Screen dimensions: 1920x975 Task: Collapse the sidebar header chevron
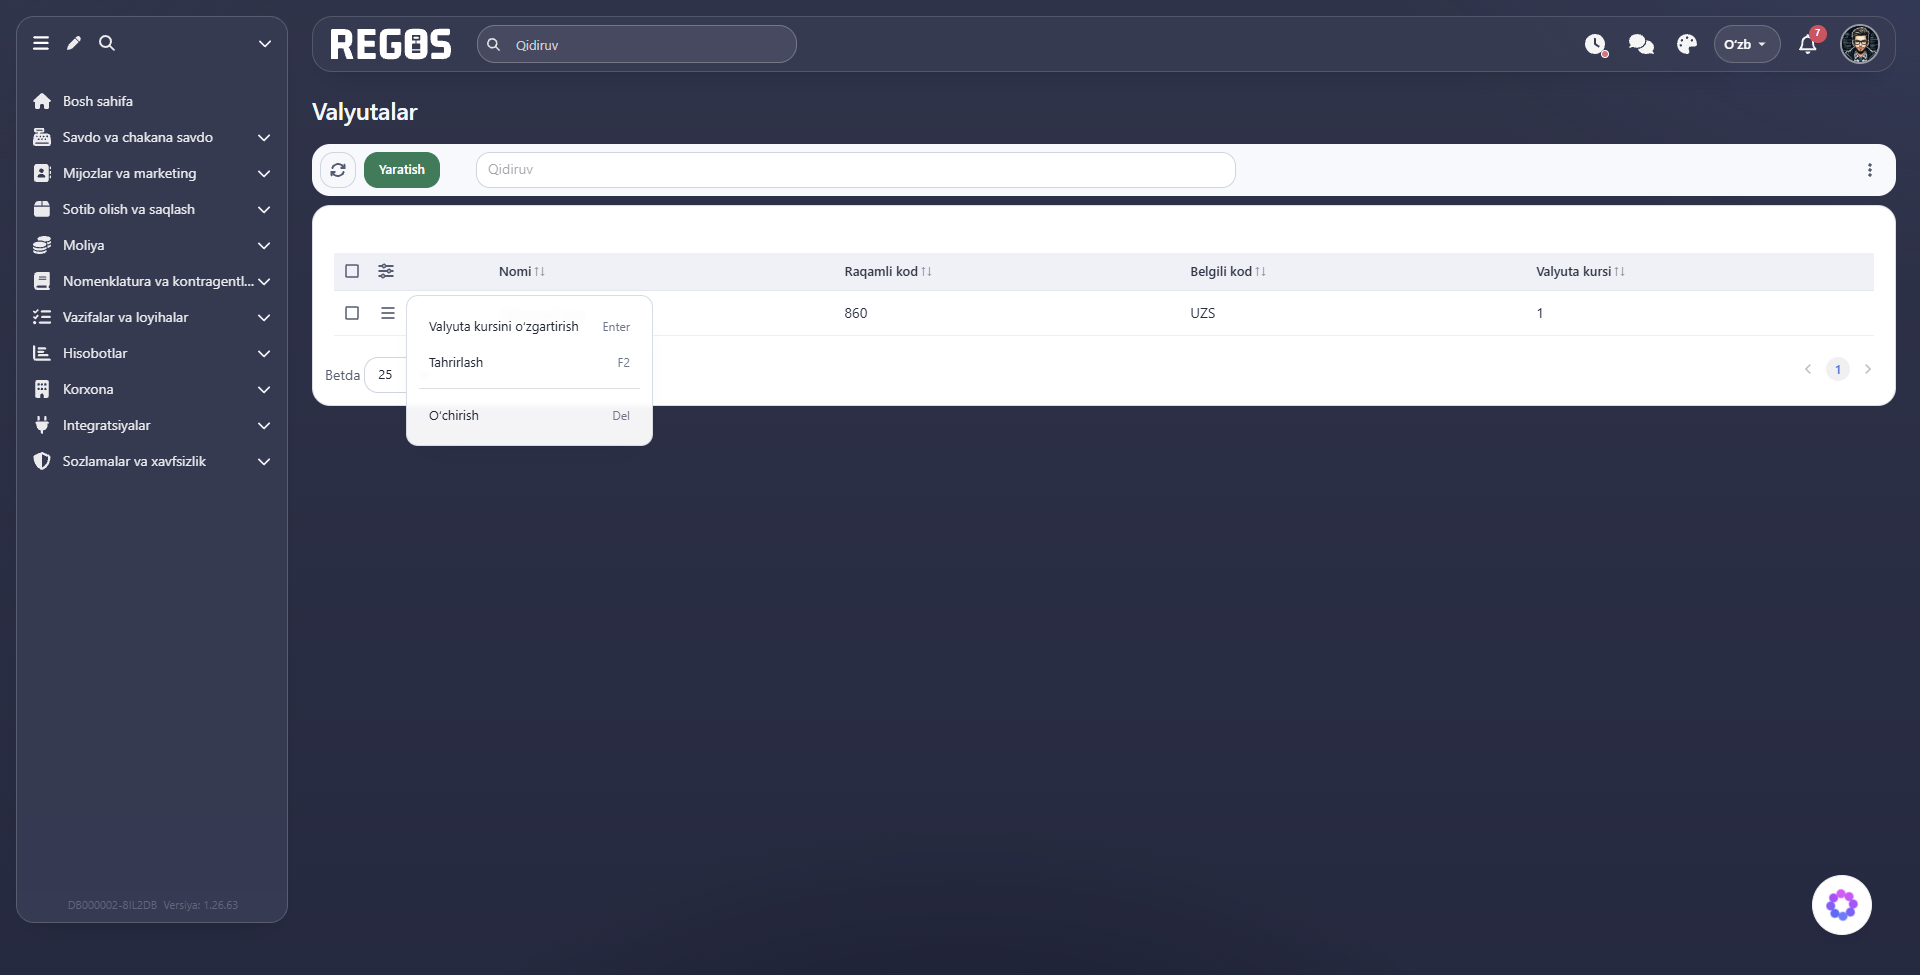[265, 44]
